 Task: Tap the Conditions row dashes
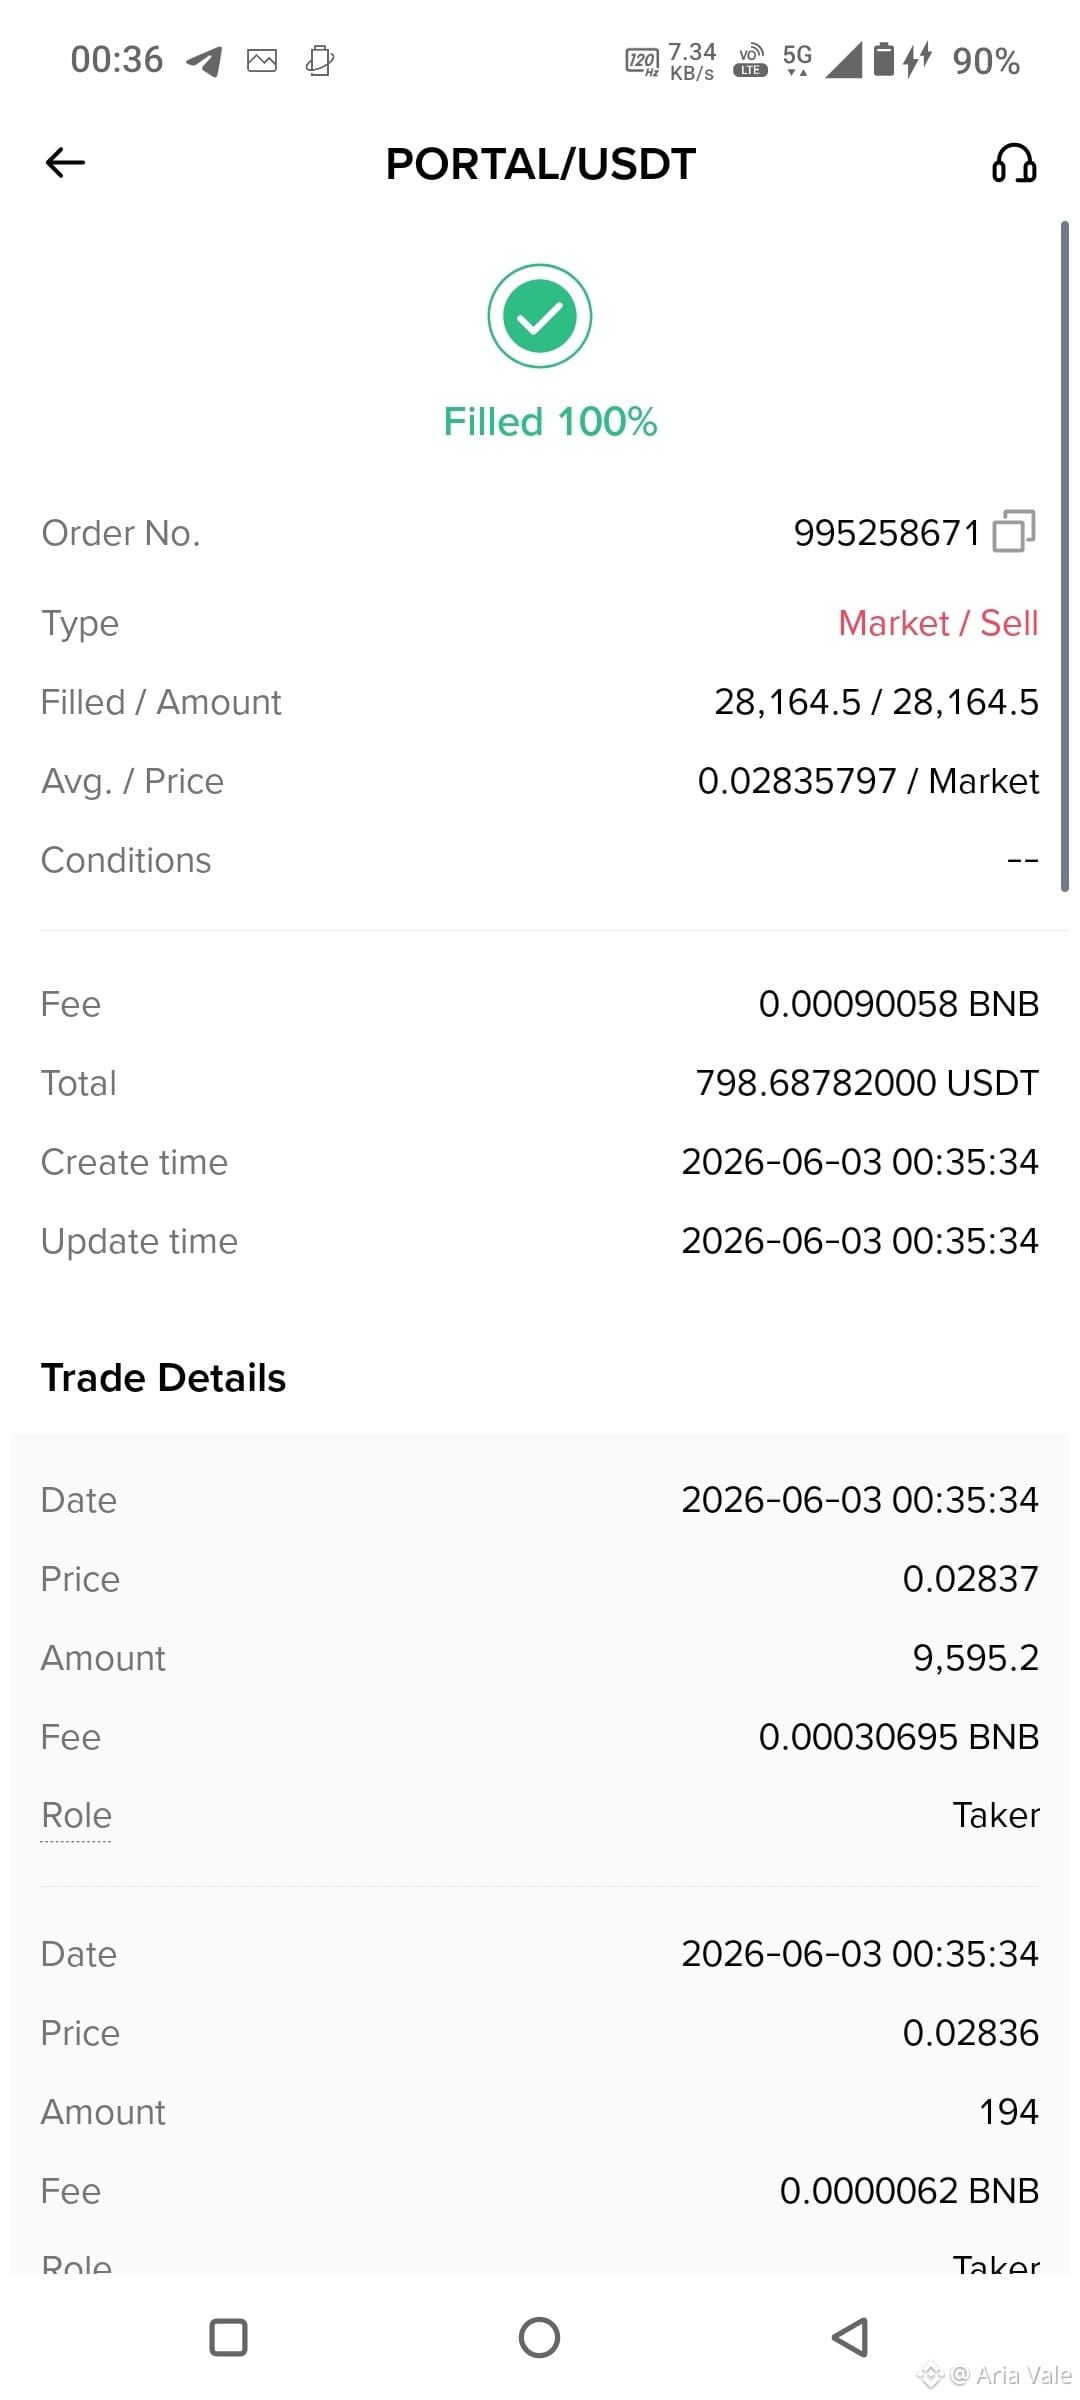click(1022, 860)
